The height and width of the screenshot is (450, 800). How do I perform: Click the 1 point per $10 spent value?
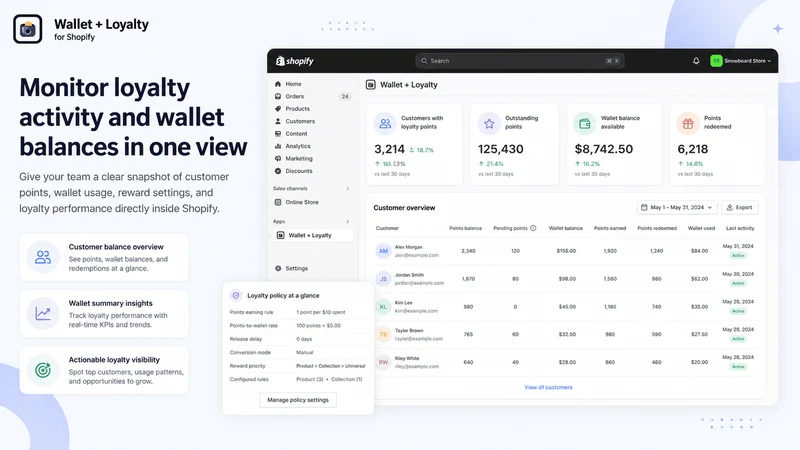321,312
